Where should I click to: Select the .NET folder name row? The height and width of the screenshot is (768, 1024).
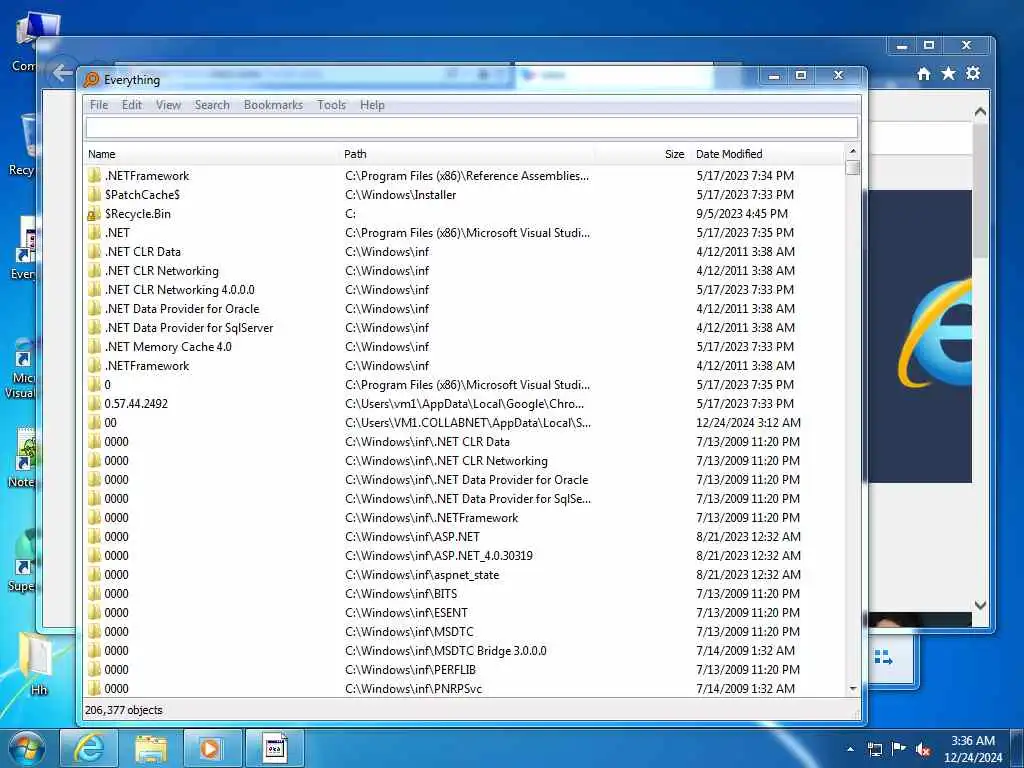117,233
